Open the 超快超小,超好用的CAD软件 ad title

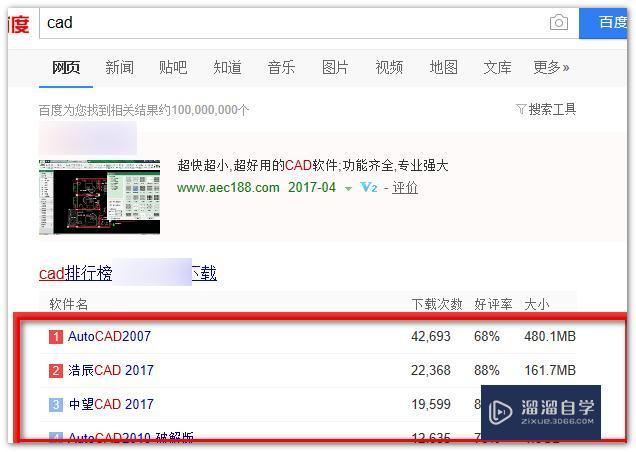click(x=312, y=166)
